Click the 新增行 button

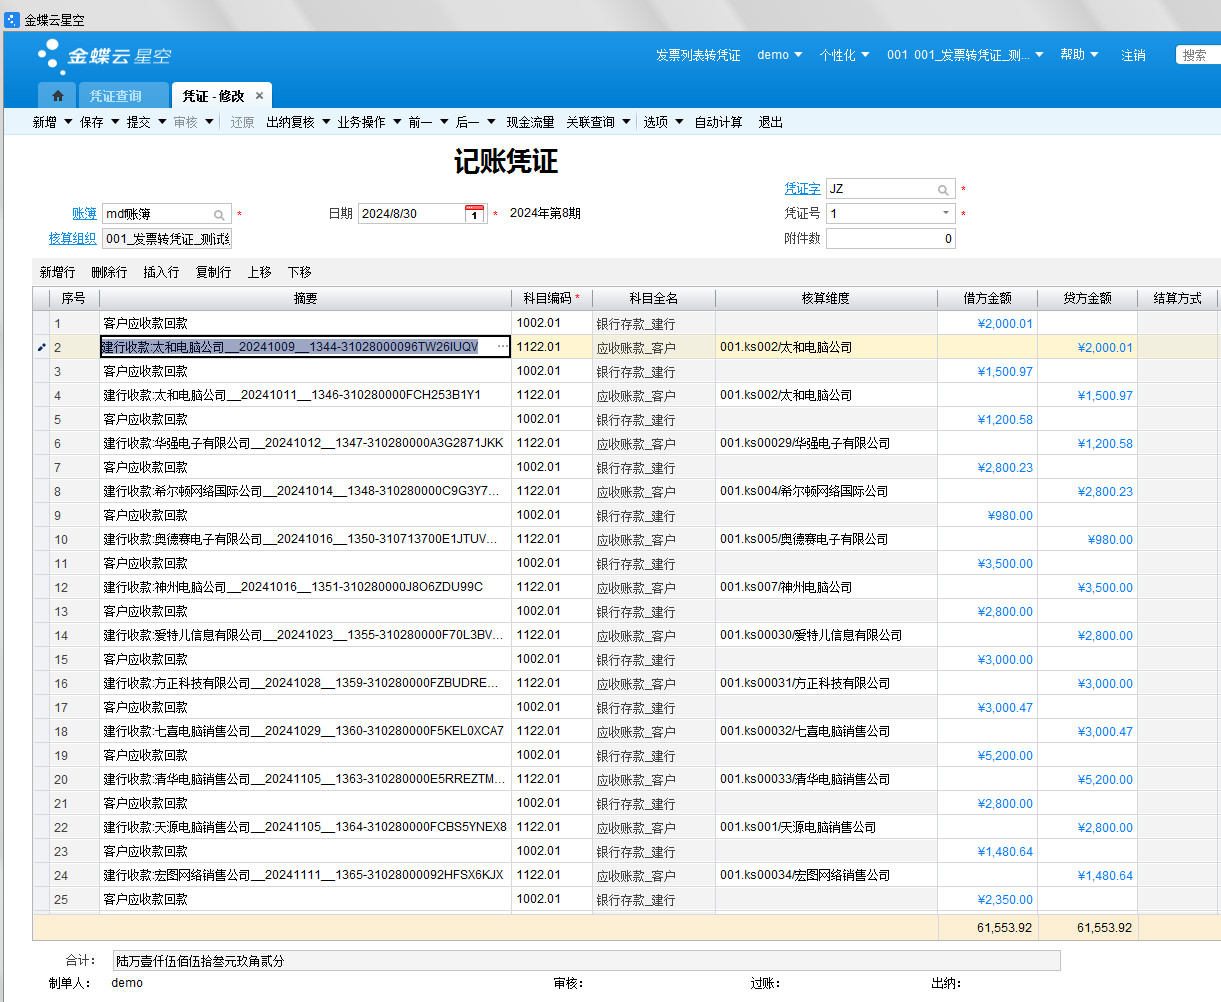pyautogui.click(x=57, y=272)
